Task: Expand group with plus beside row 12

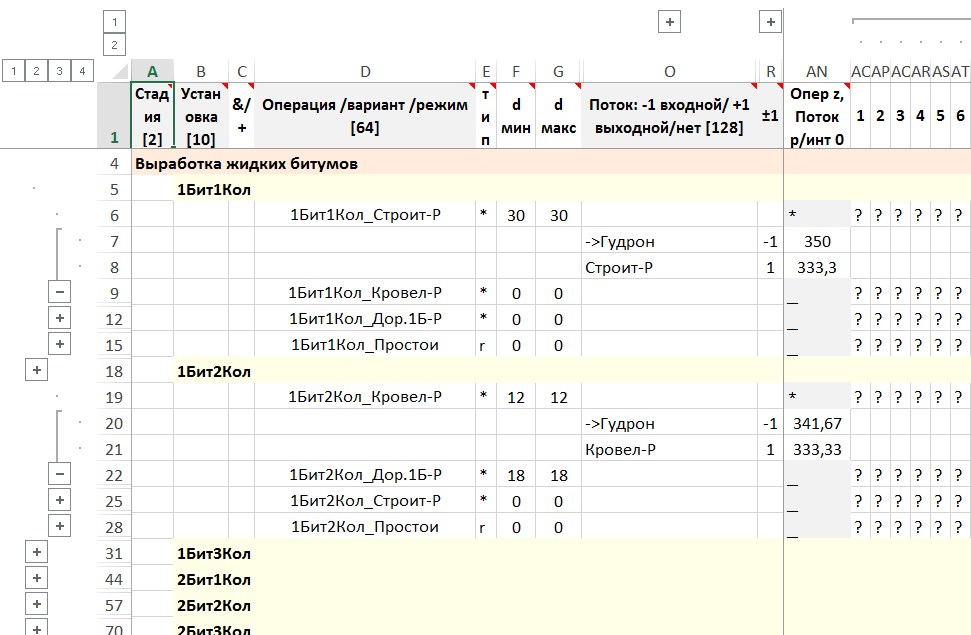Action: click(59, 318)
